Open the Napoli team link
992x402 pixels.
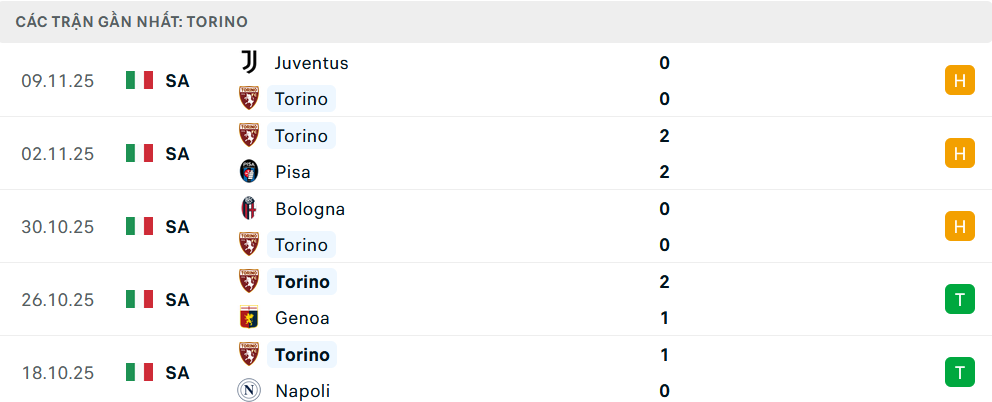pos(302,391)
